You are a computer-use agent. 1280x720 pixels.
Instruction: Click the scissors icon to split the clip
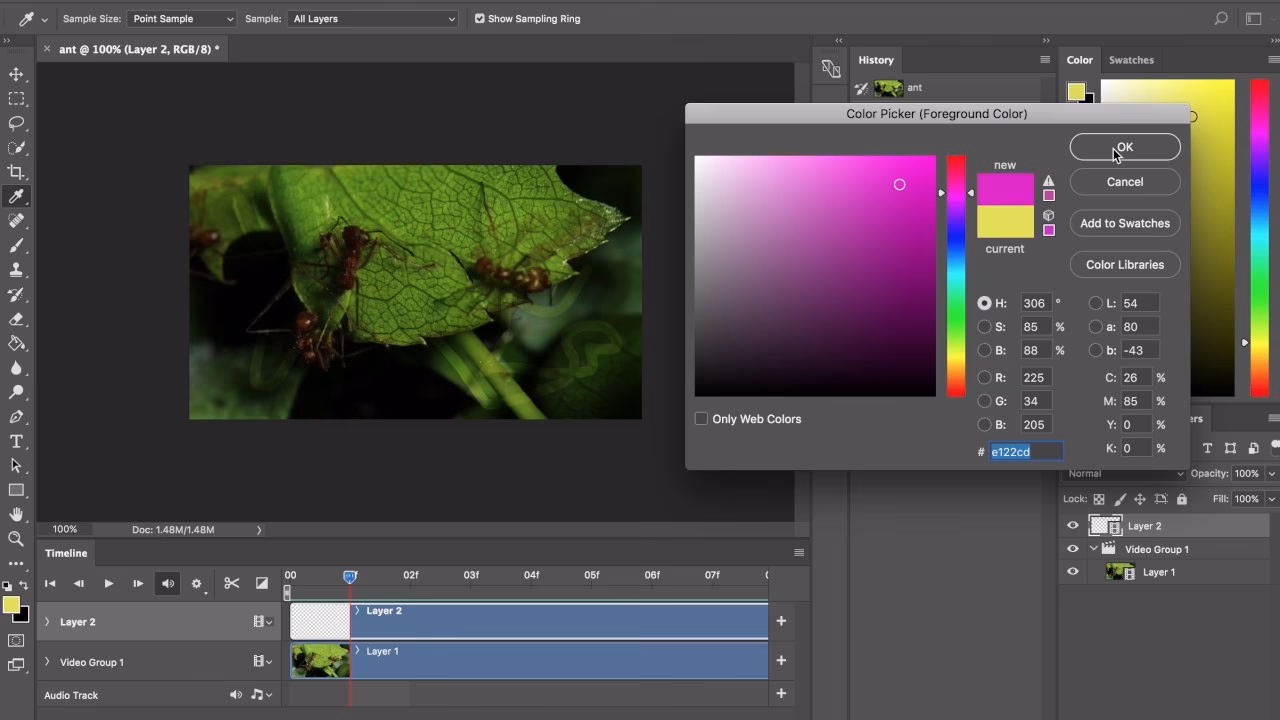click(x=231, y=582)
